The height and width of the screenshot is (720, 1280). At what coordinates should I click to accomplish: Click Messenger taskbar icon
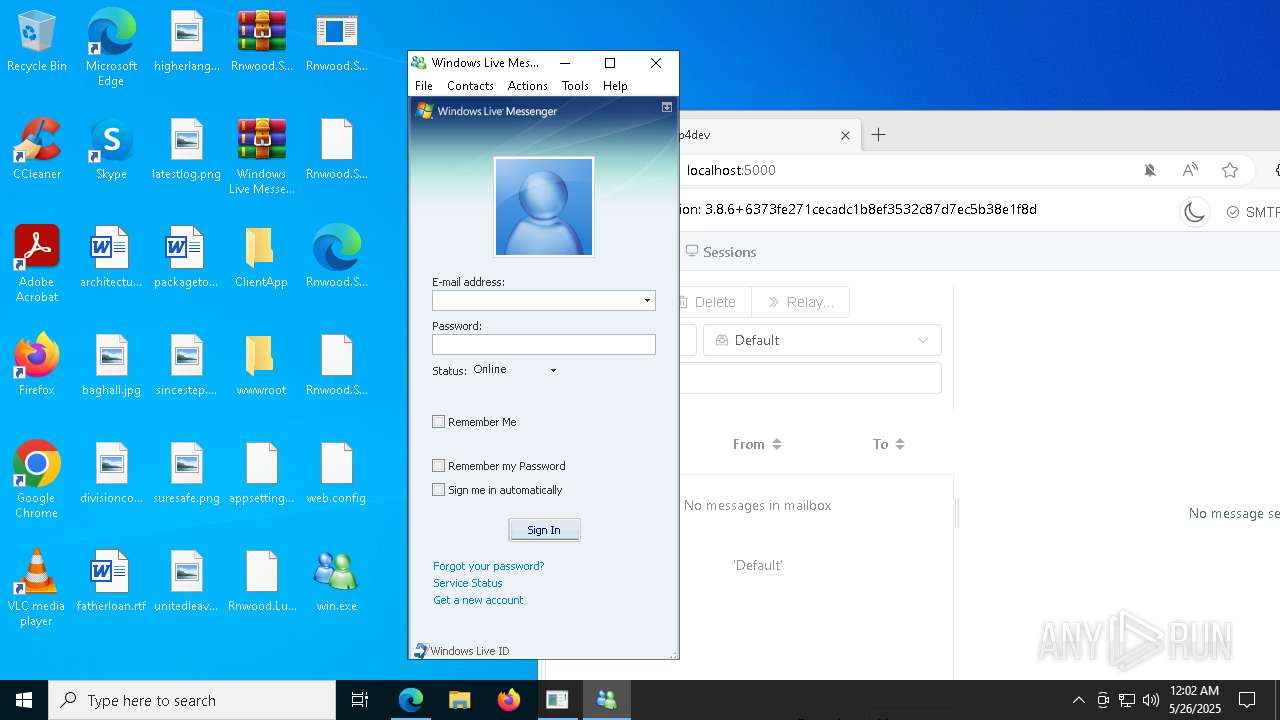[x=606, y=700]
